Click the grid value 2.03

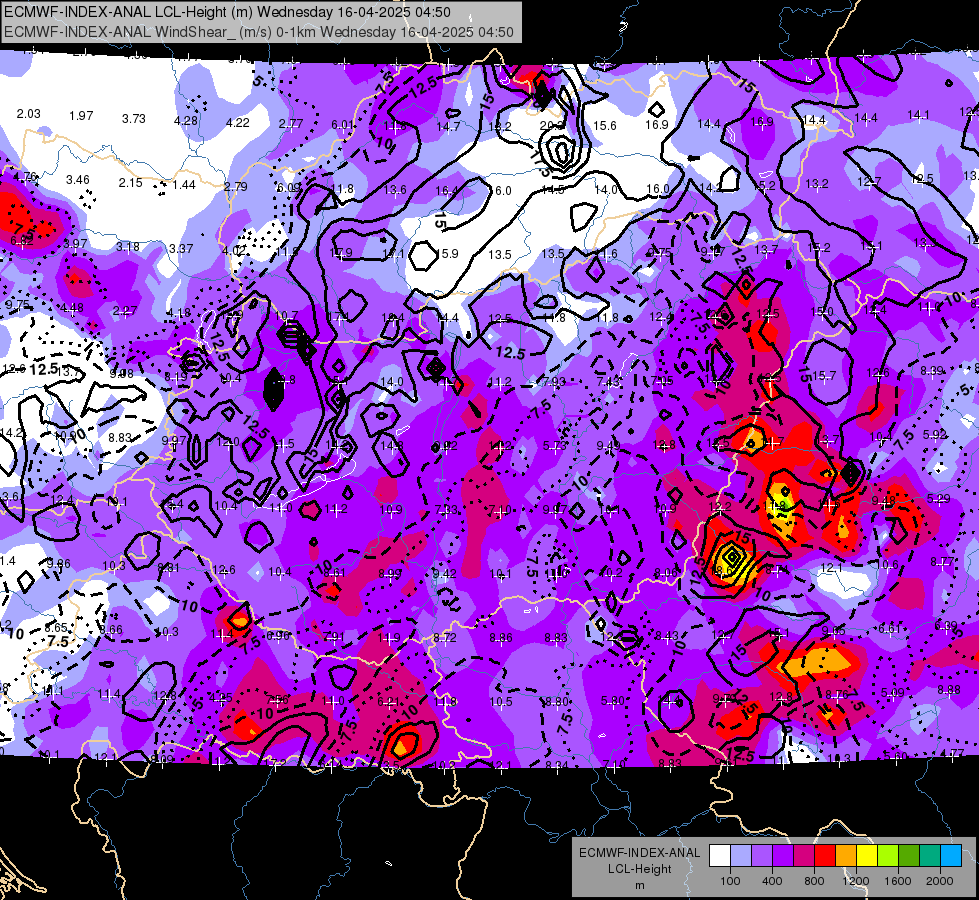[x=29, y=114]
